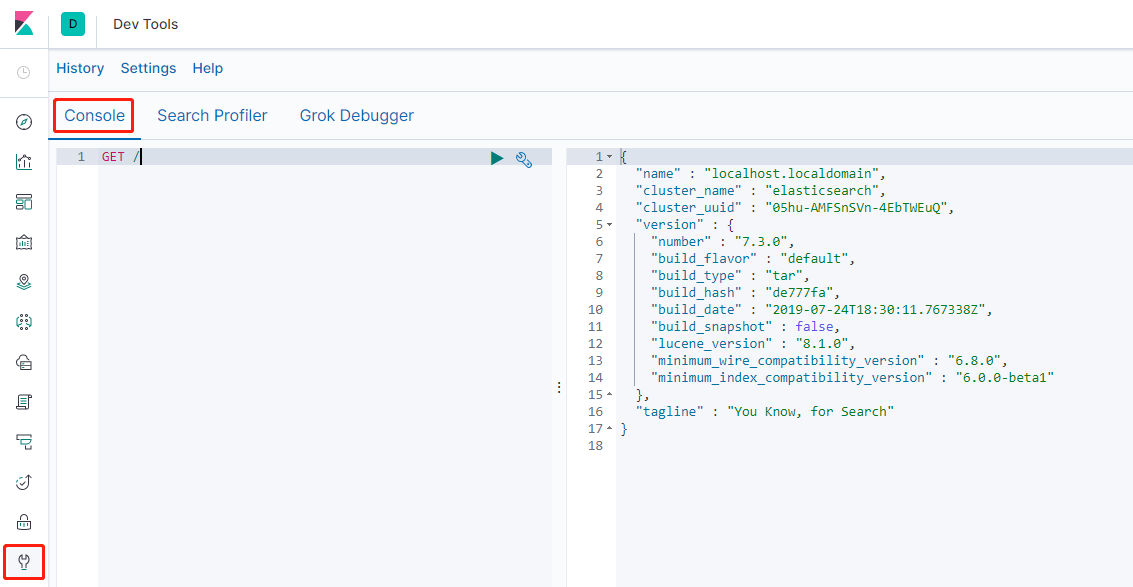Run the GET / request with play button

click(x=497, y=158)
